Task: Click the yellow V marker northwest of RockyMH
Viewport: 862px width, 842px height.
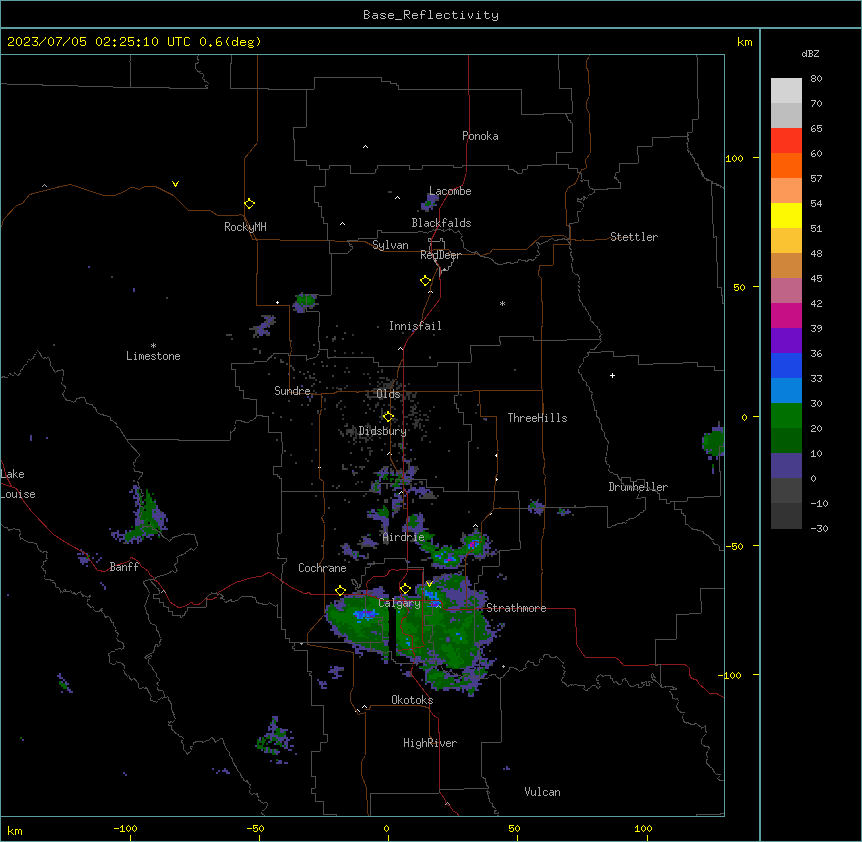Action: coord(175,184)
